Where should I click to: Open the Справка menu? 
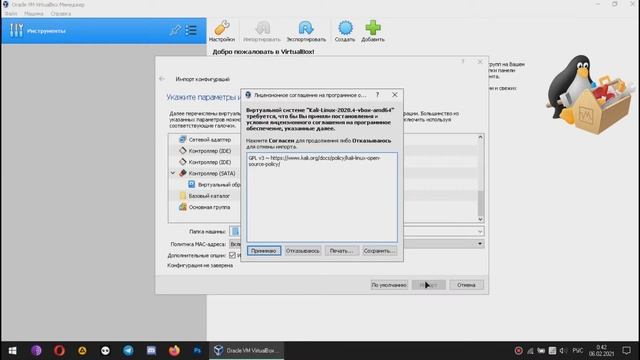(x=60, y=13)
